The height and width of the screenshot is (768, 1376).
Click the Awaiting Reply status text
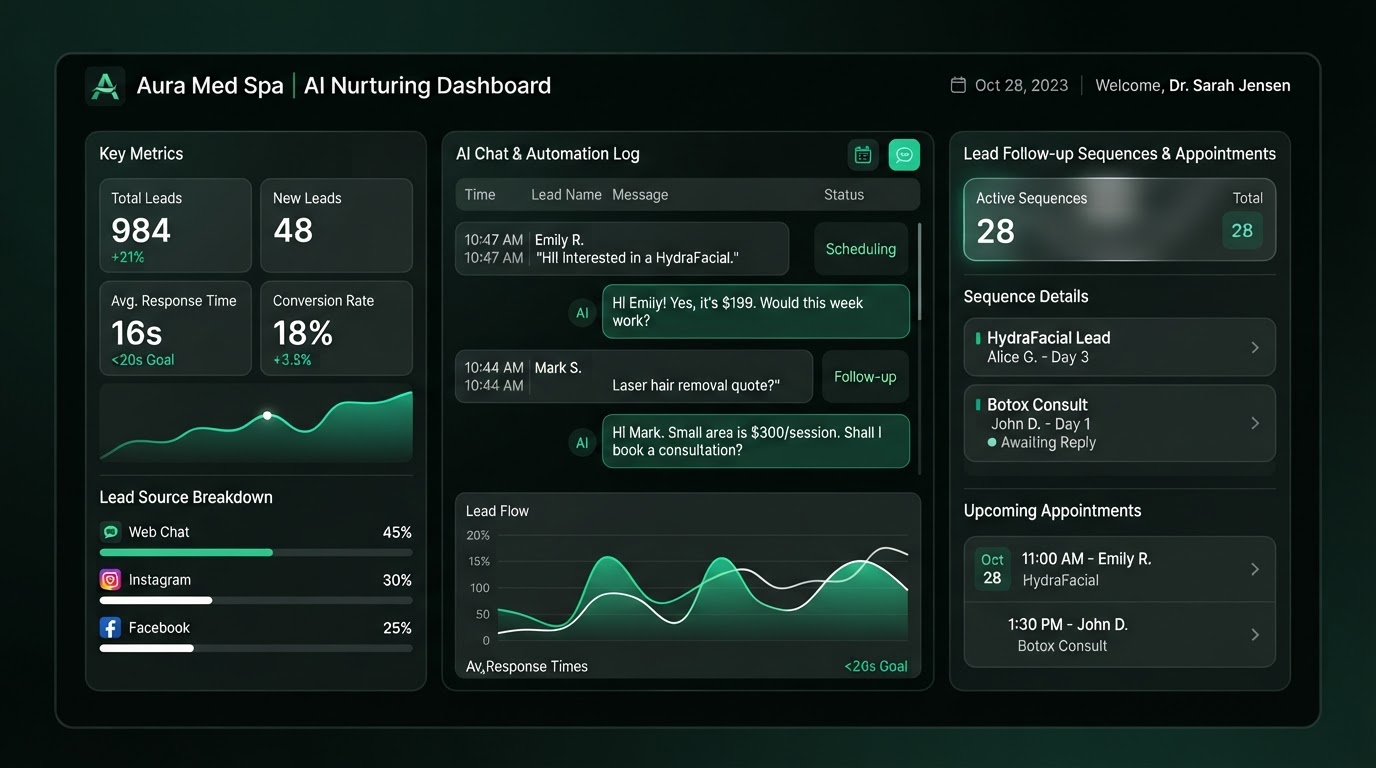click(1048, 443)
